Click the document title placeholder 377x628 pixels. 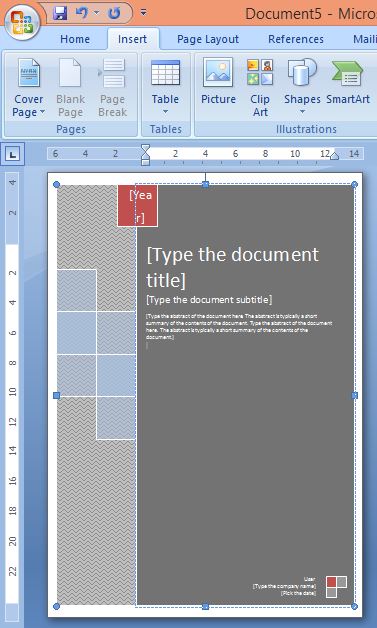232,267
